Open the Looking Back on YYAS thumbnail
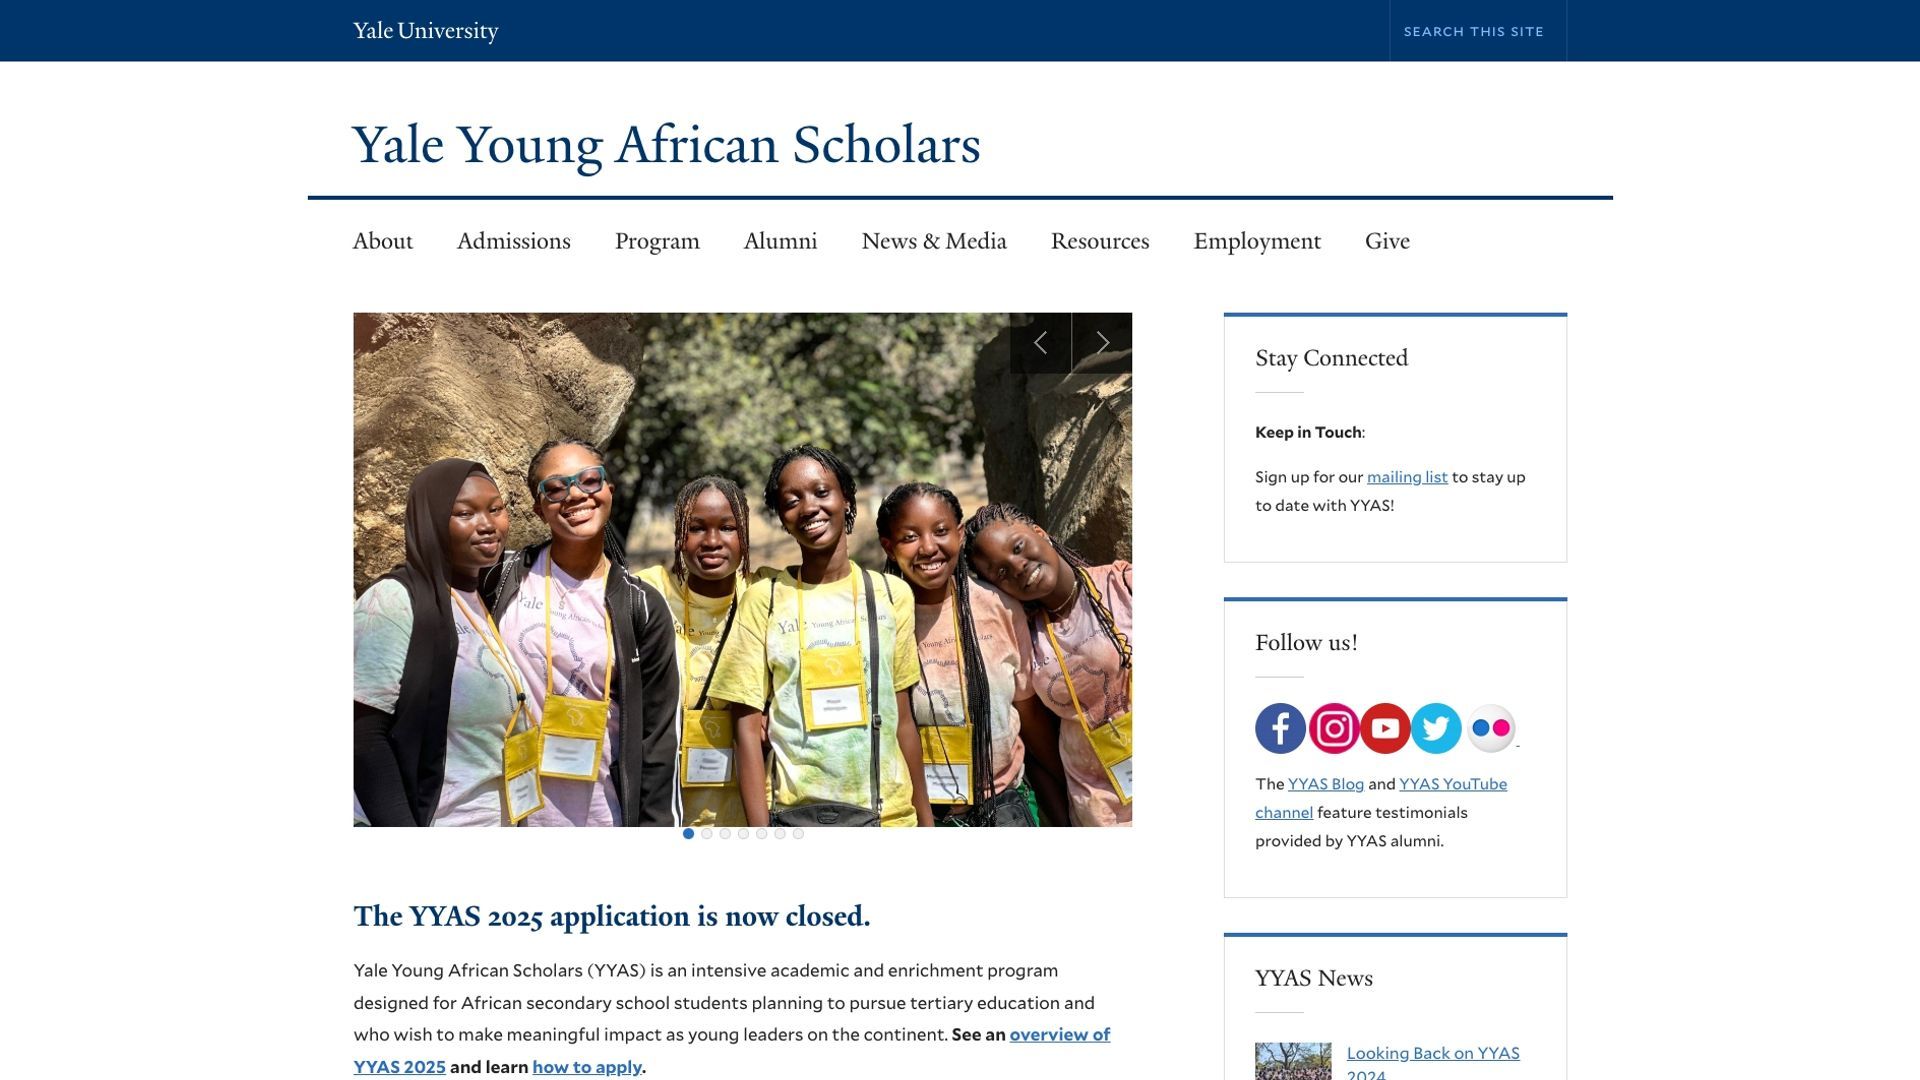The width and height of the screenshot is (1920, 1080). [1293, 1062]
